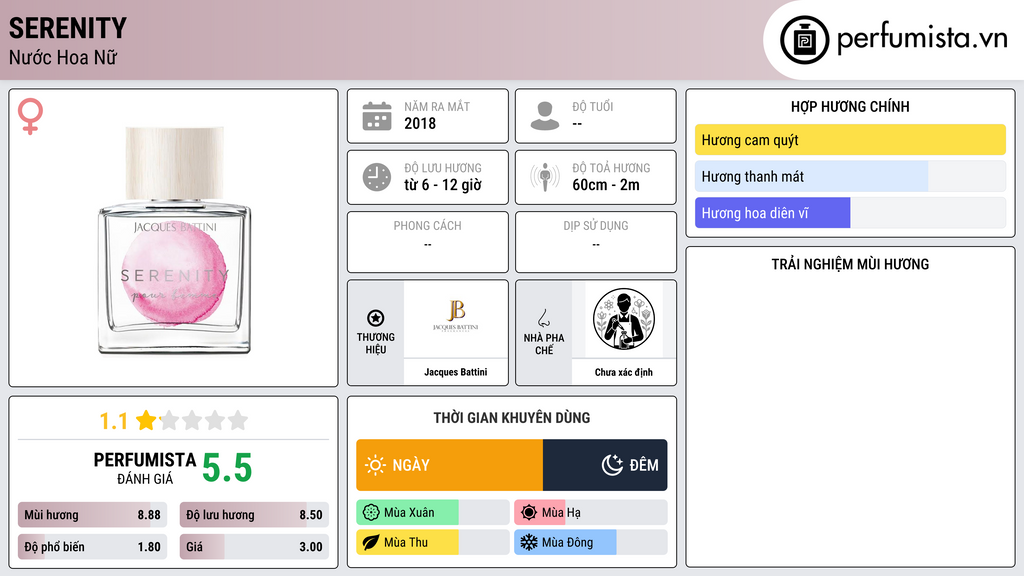Click the leaf icon for Mùa Thu

click(371, 542)
